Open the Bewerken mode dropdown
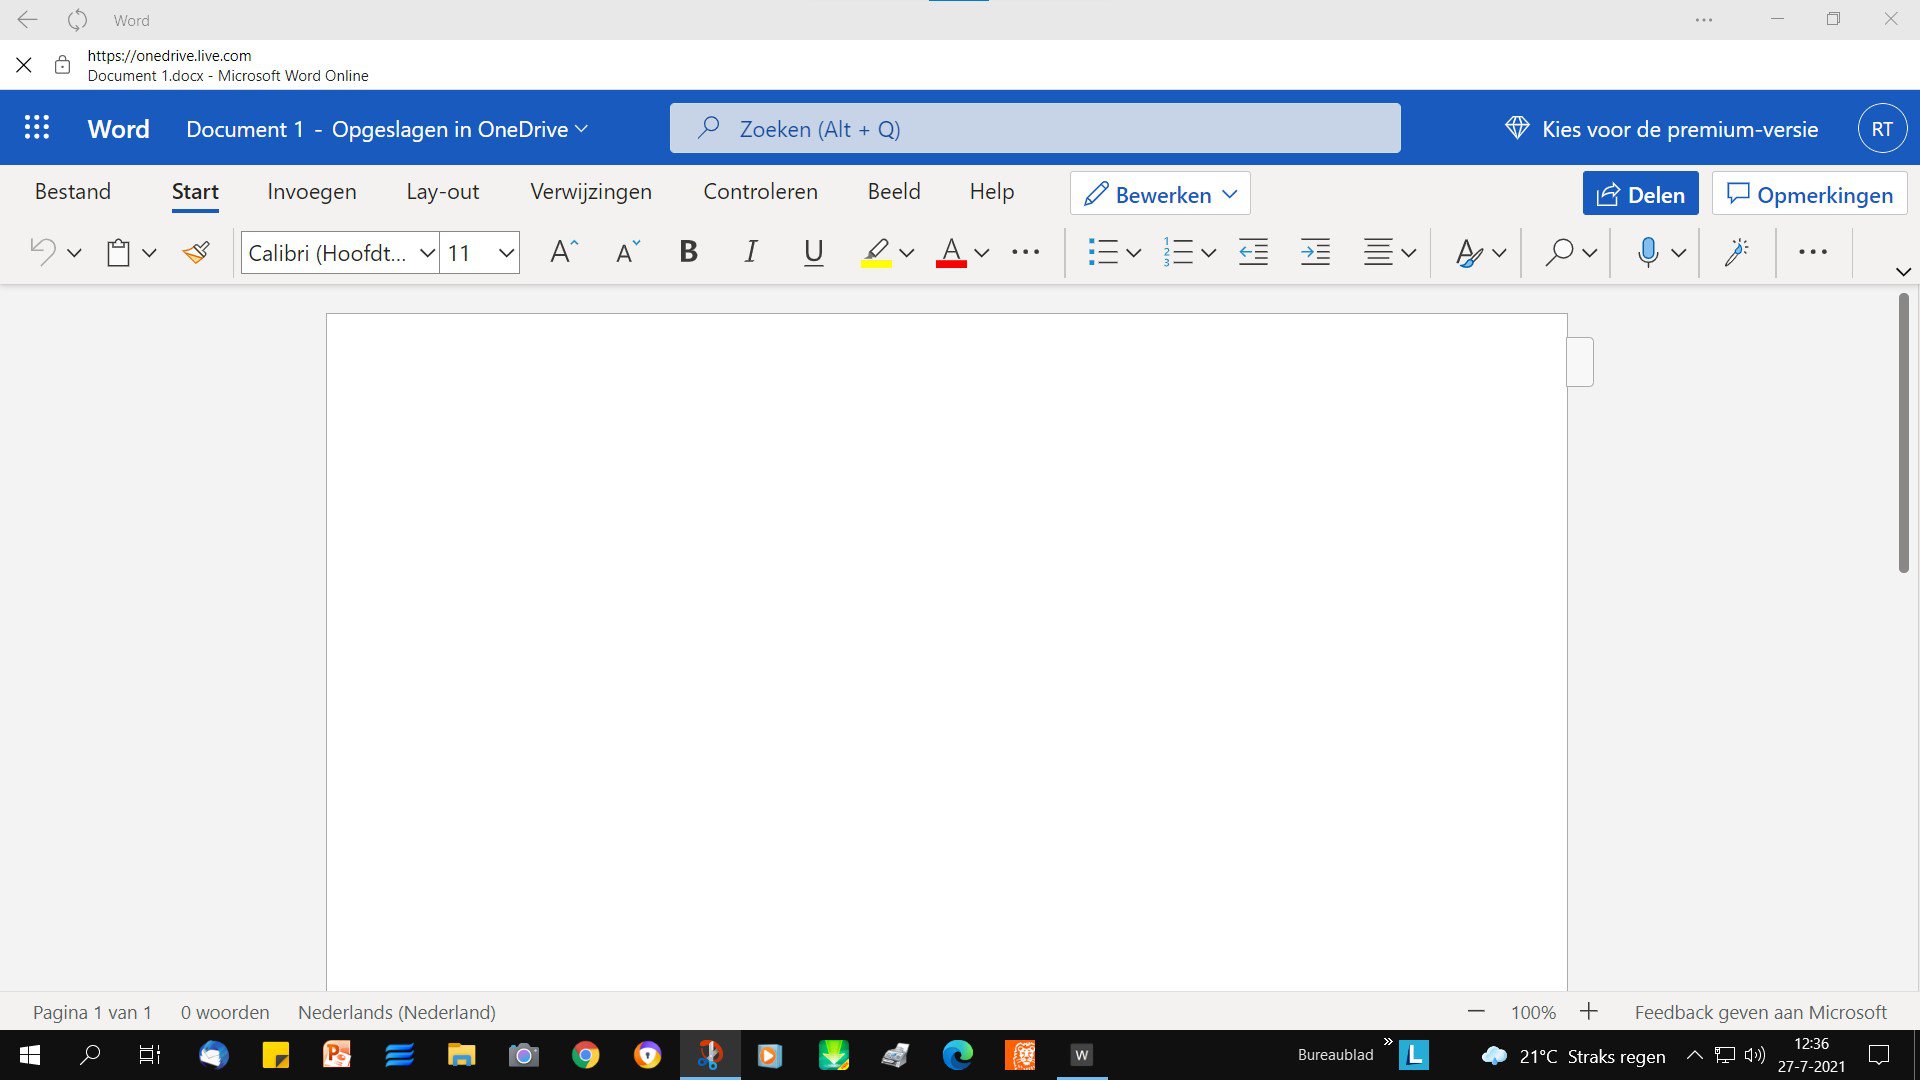Viewport: 1920px width, 1080px height. (1160, 194)
